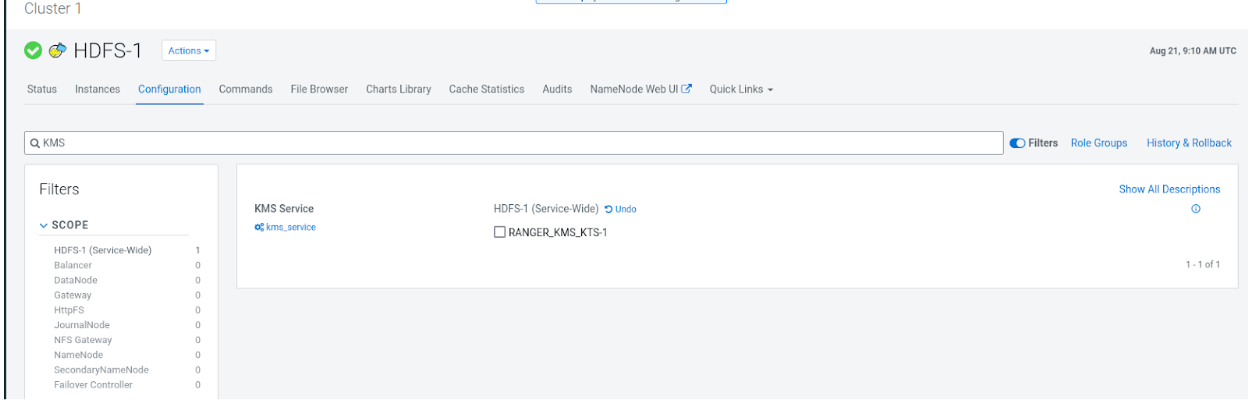Click the magnifier icon in the search box
The width and height of the screenshot is (1248, 400).
pyautogui.click(x=34, y=143)
